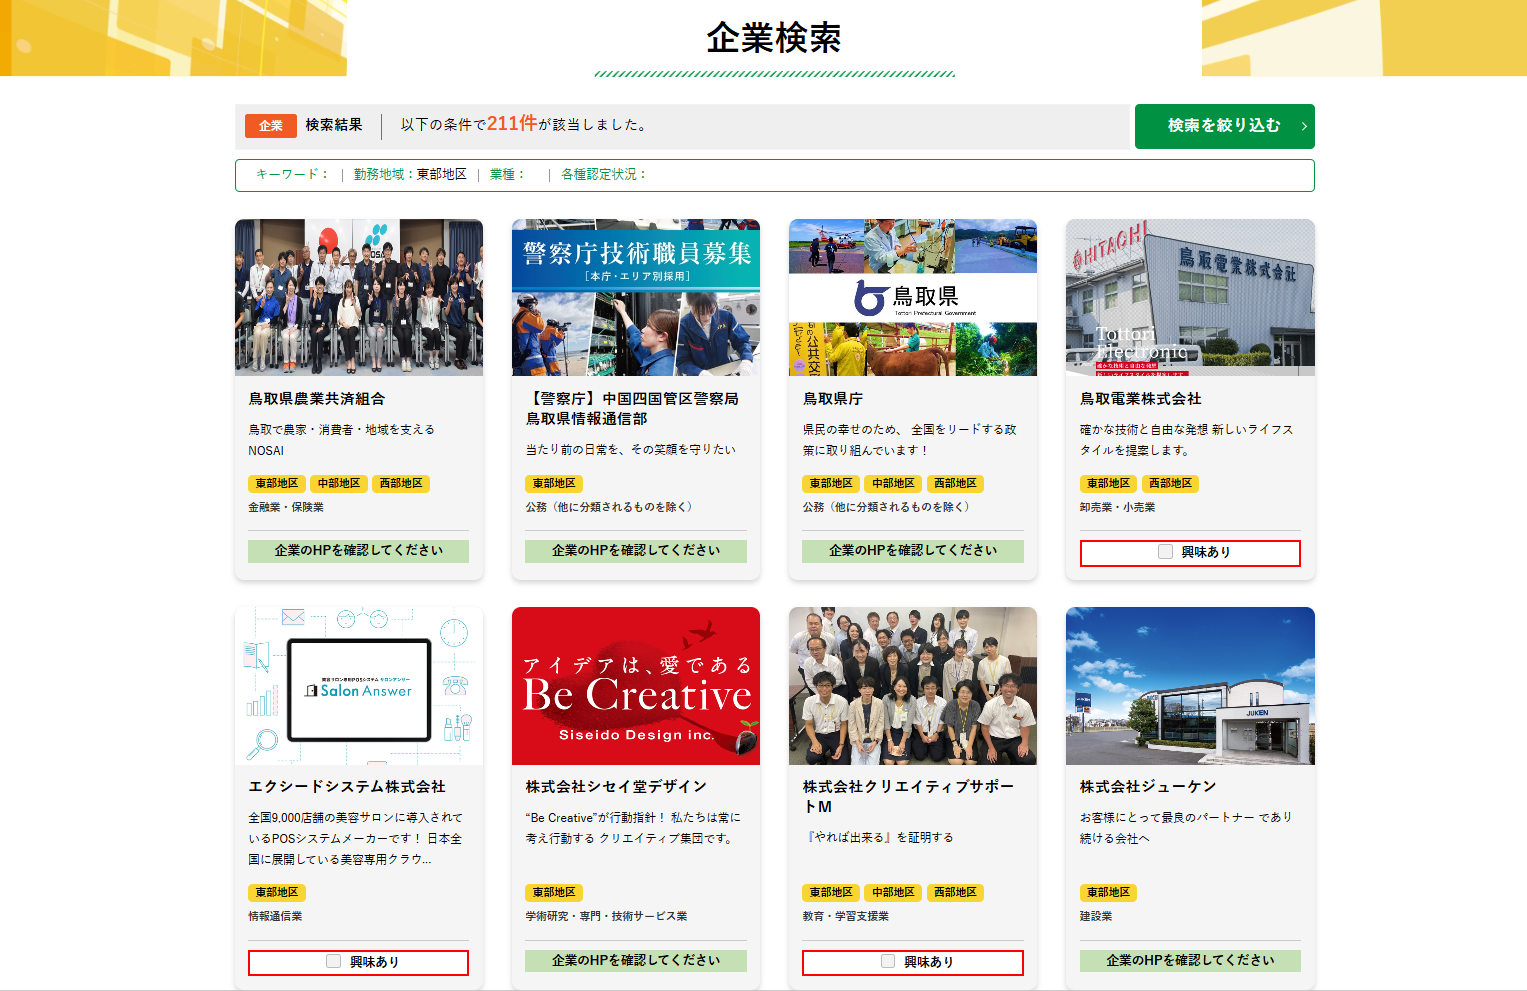
Task: Open the Tottori Electronic building photo
Action: pos(1190,297)
